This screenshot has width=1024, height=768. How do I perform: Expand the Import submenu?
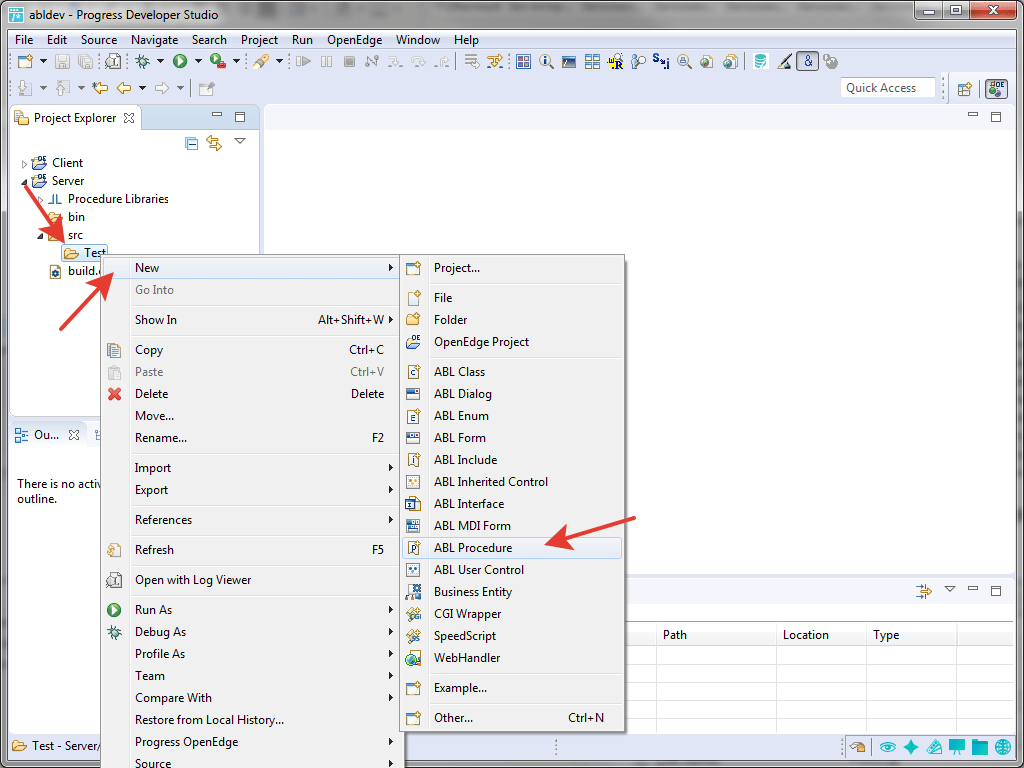click(x=251, y=468)
